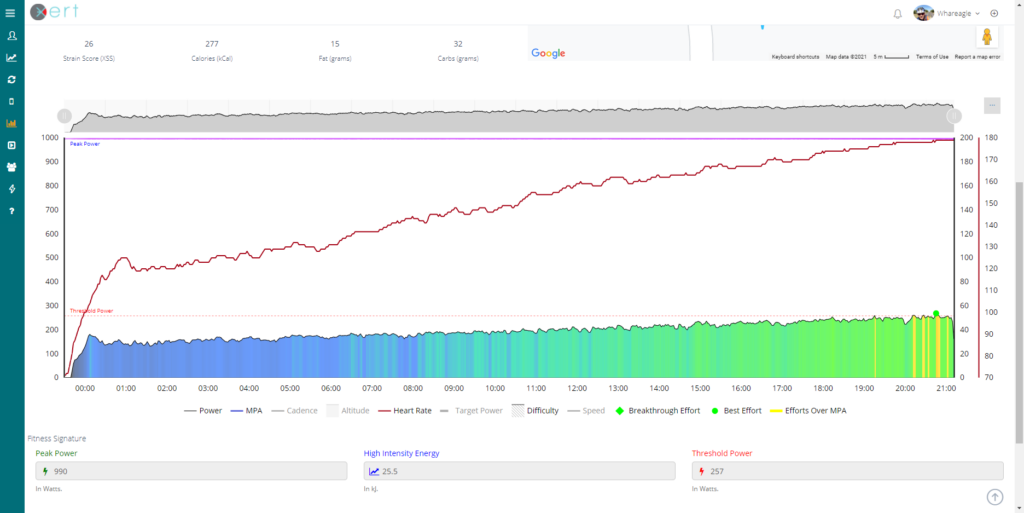This screenshot has height=513, width=1024.
Task: Open the mobile device icon in the sidebar
Action: (x=11, y=101)
